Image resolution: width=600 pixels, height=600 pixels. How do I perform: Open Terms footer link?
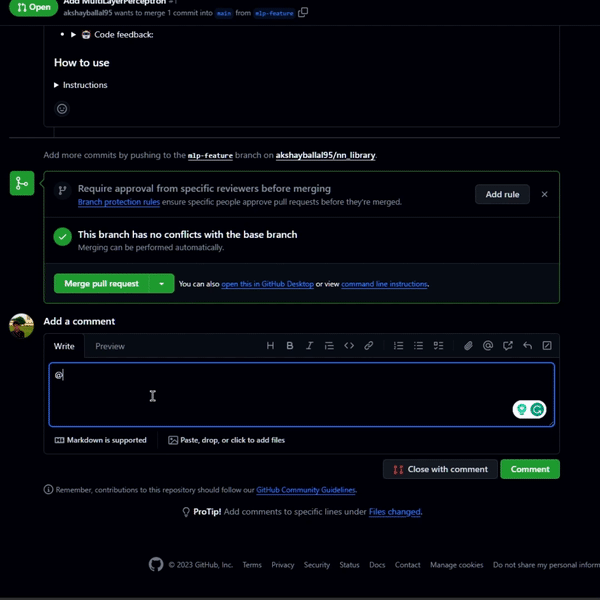pyautogui.click(x=252, y=565)
